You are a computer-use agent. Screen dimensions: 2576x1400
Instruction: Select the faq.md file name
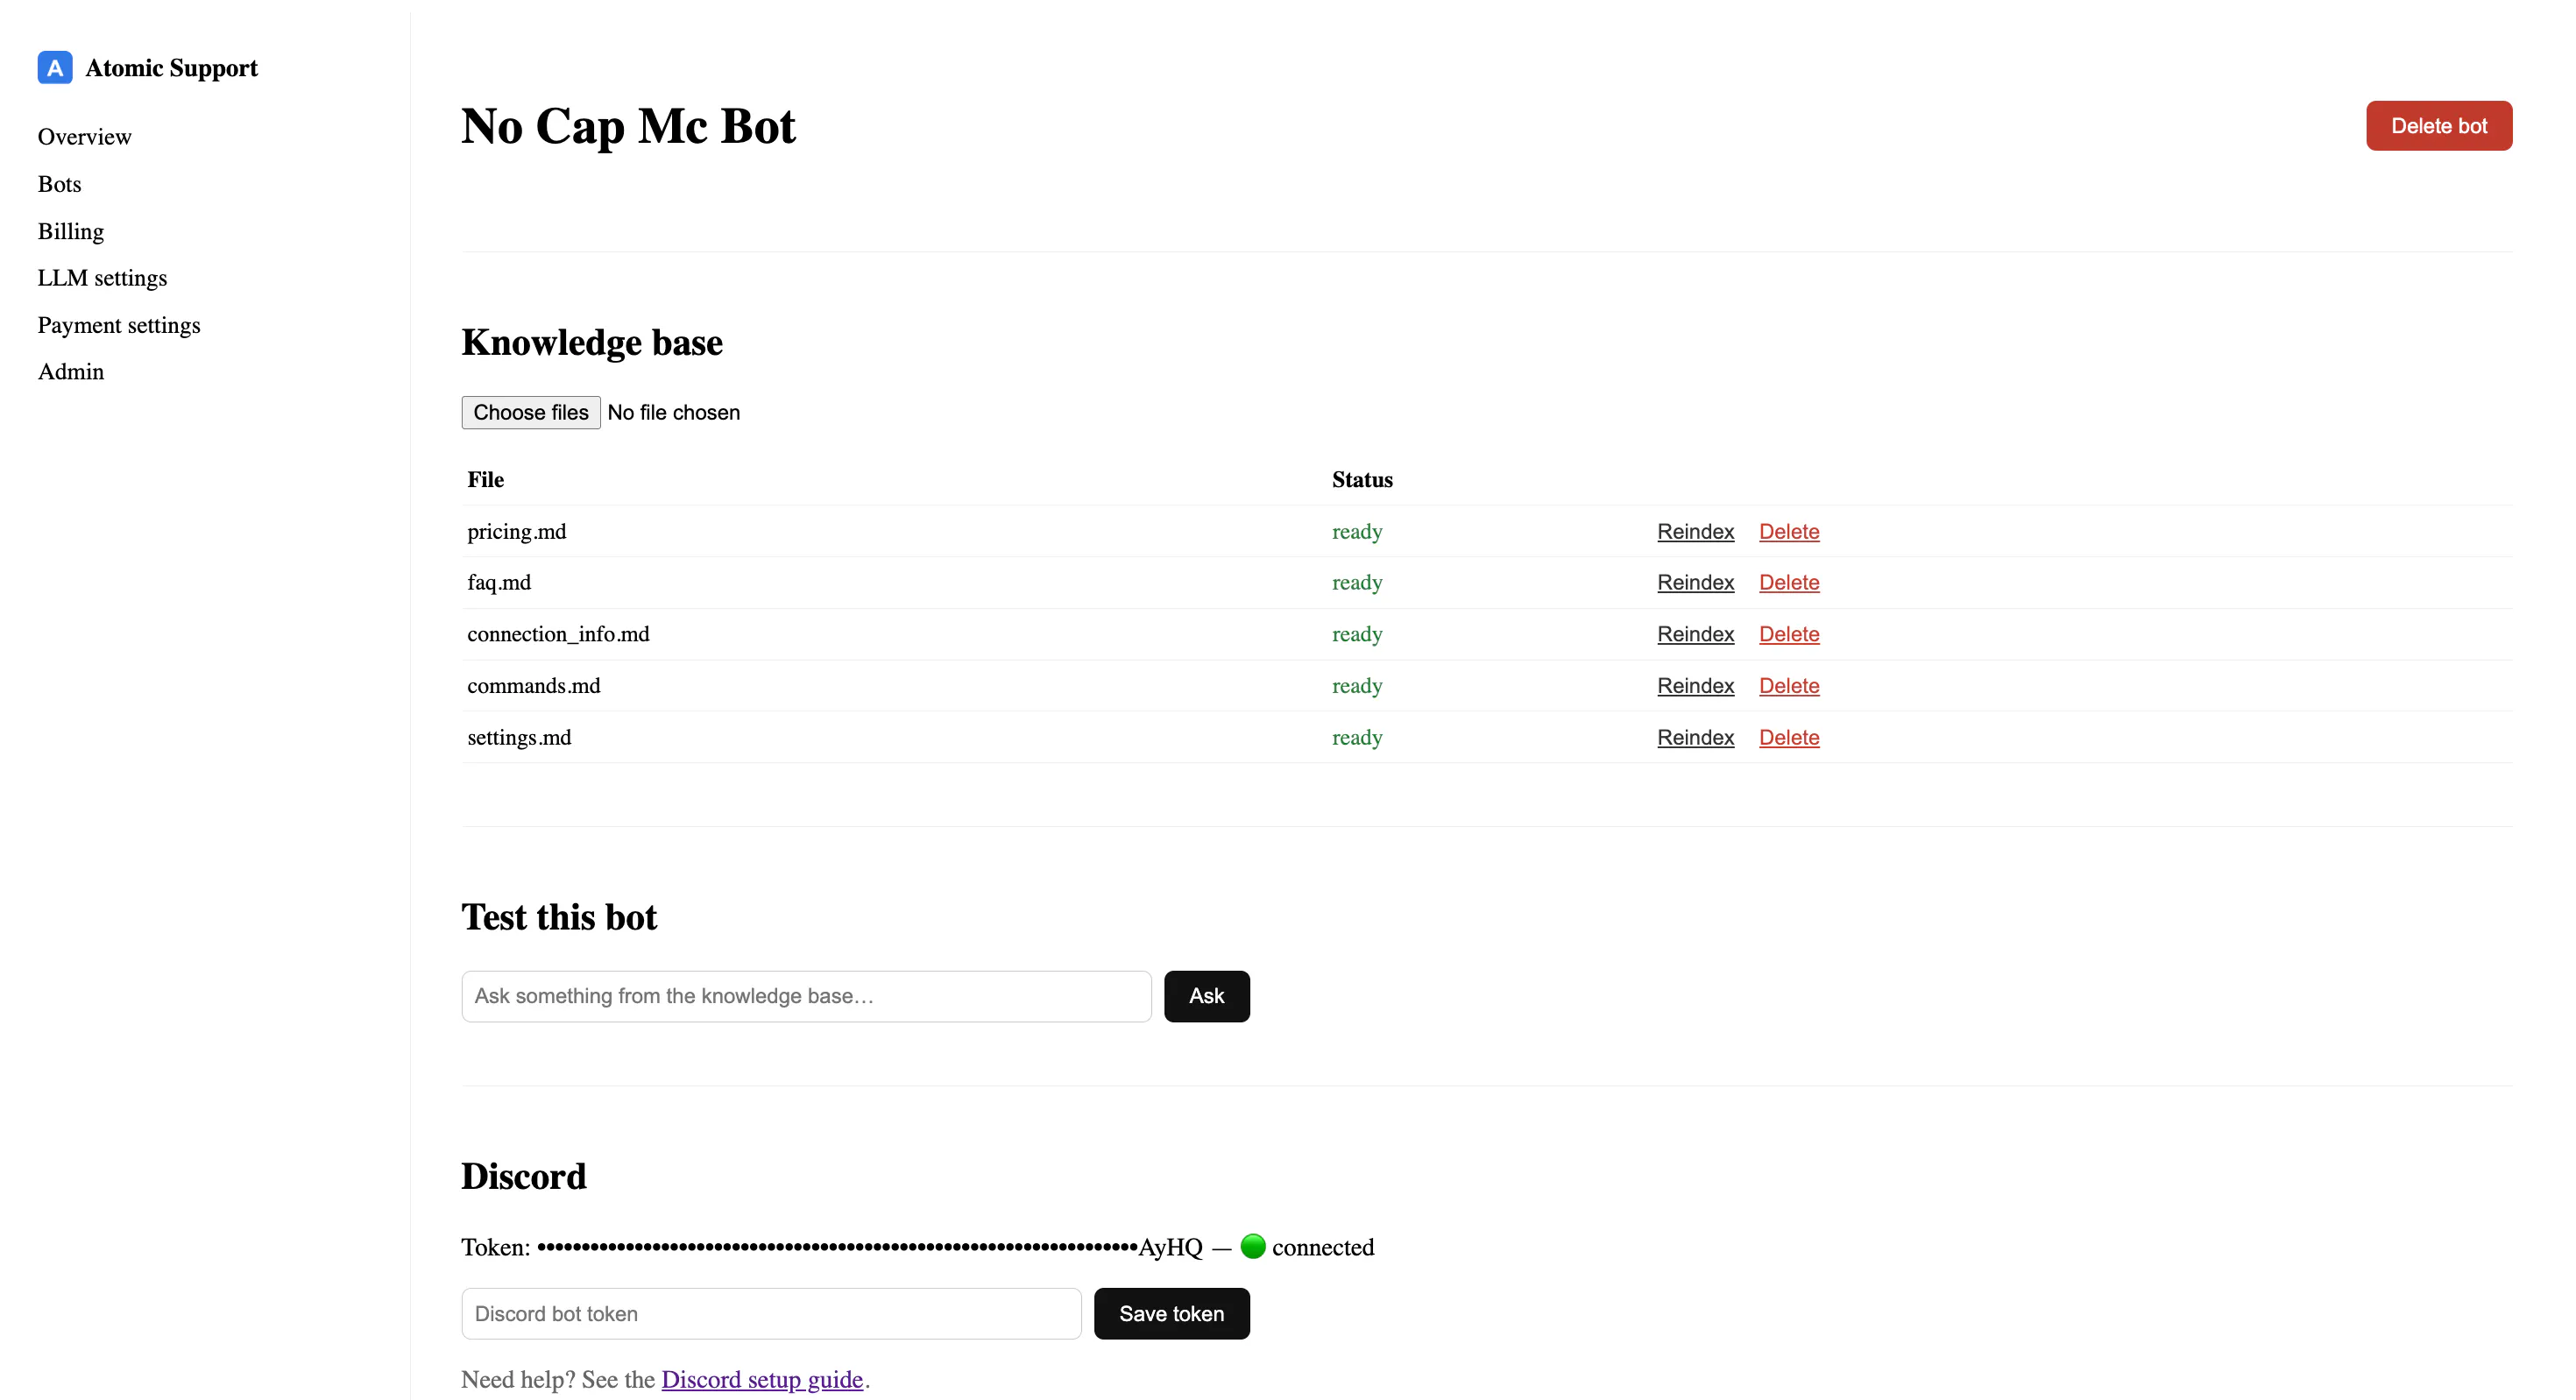[x=498, y=583]
